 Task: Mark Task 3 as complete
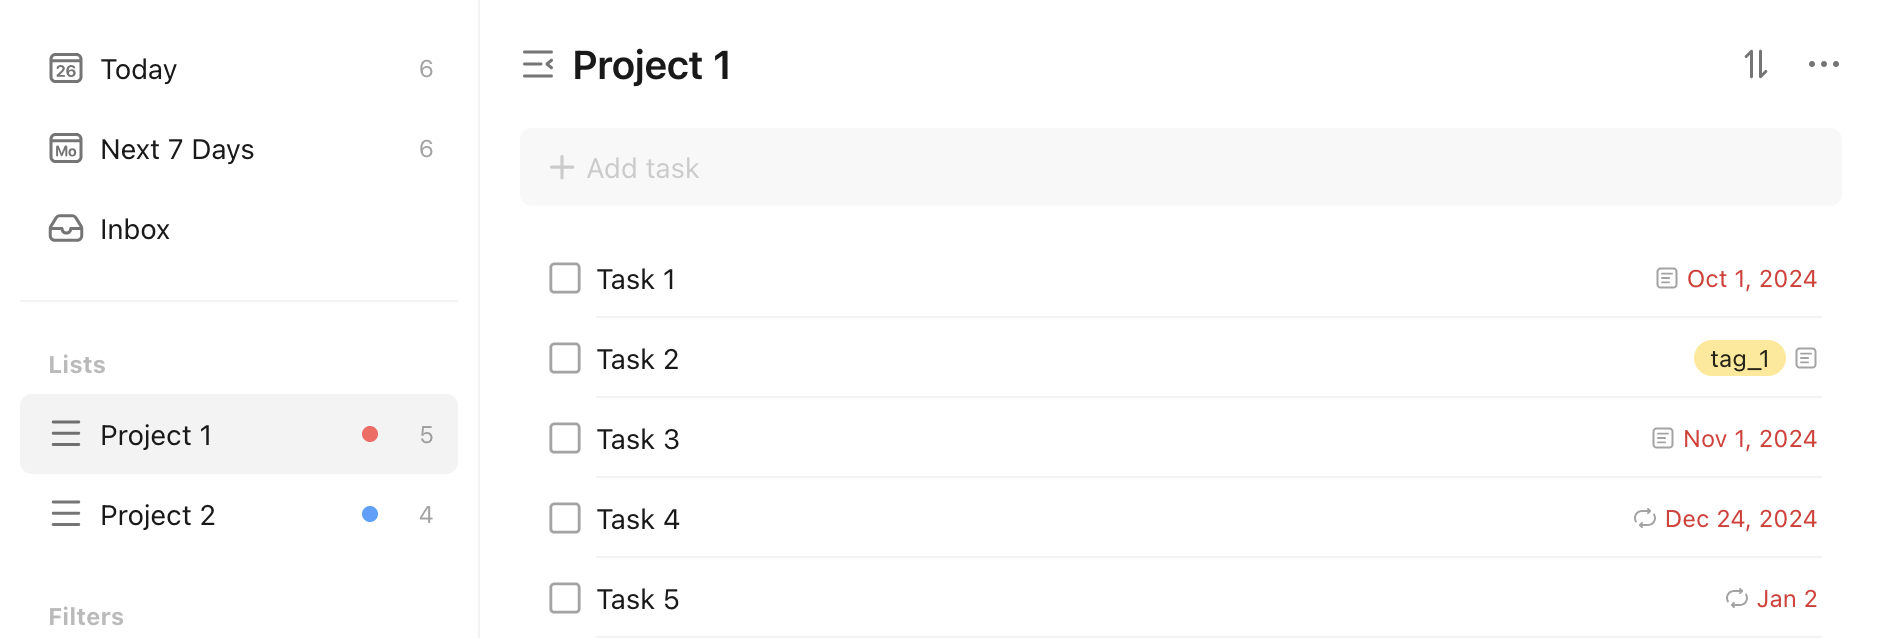click(565, 438)
